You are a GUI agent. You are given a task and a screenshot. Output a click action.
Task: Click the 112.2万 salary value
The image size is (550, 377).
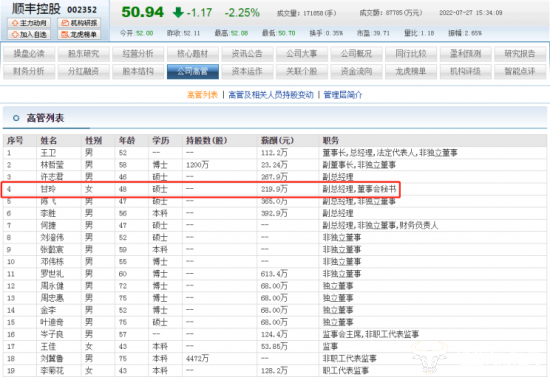click(274, 153)
